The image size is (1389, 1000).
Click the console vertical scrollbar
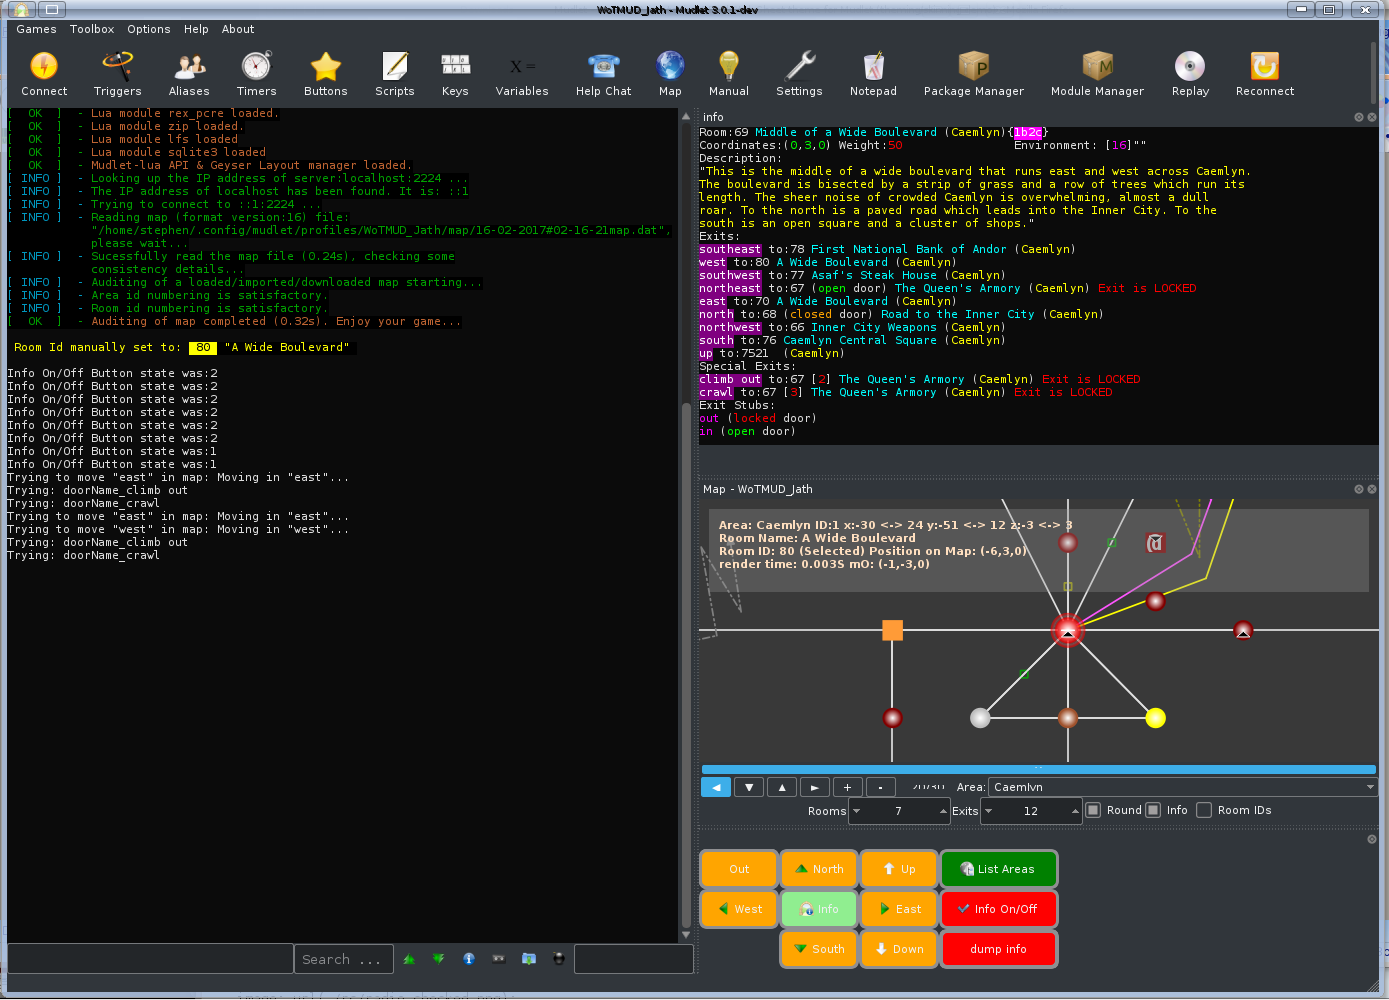pos(686,524)
